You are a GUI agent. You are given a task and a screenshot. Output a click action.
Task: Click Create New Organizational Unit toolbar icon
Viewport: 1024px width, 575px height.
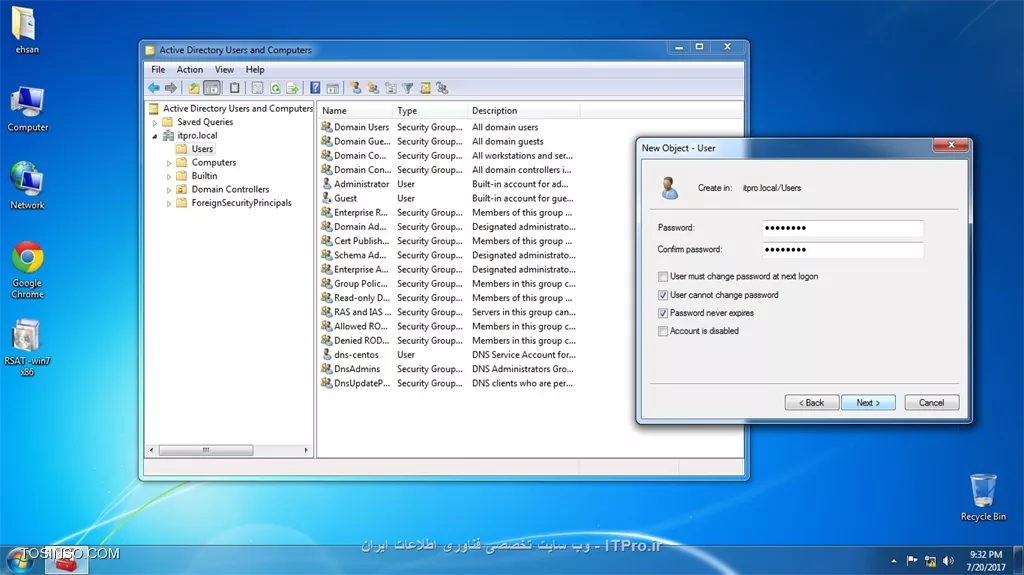391,88
